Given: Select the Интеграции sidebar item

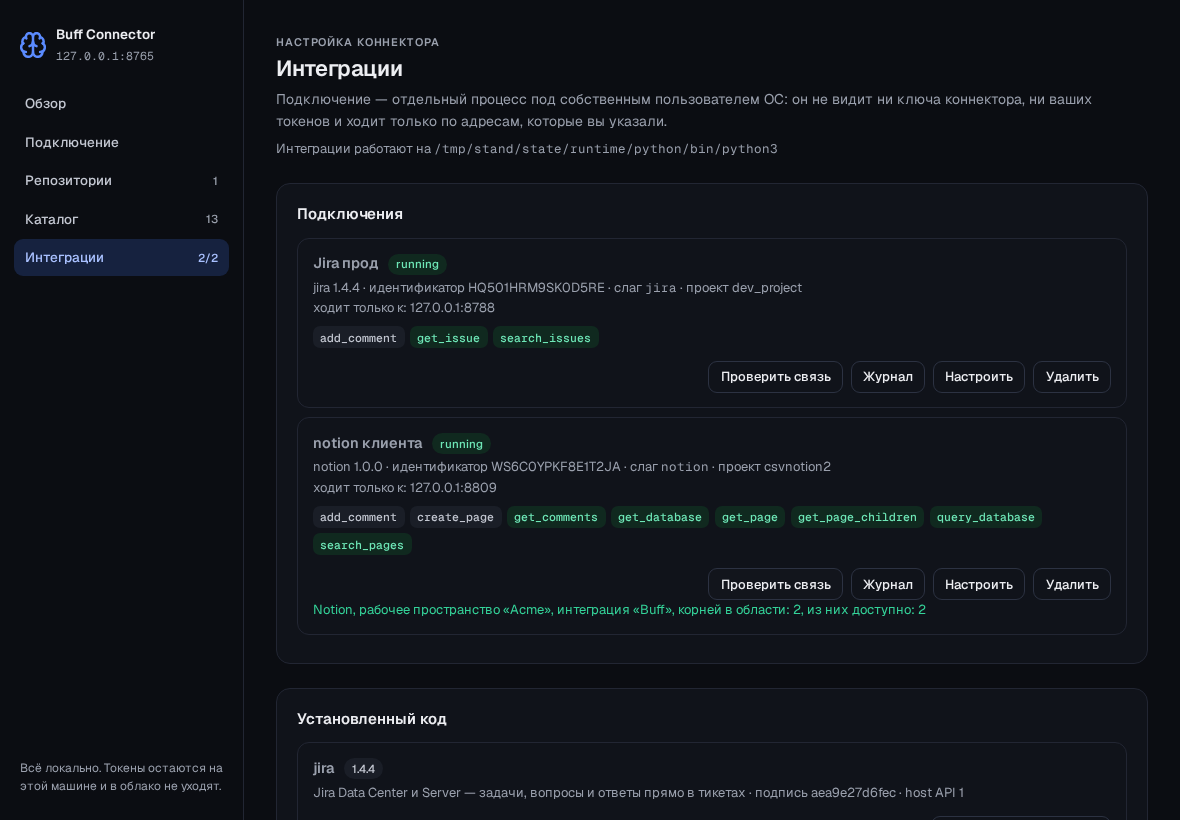Looking at the screenshot, I should click(121, 257).
